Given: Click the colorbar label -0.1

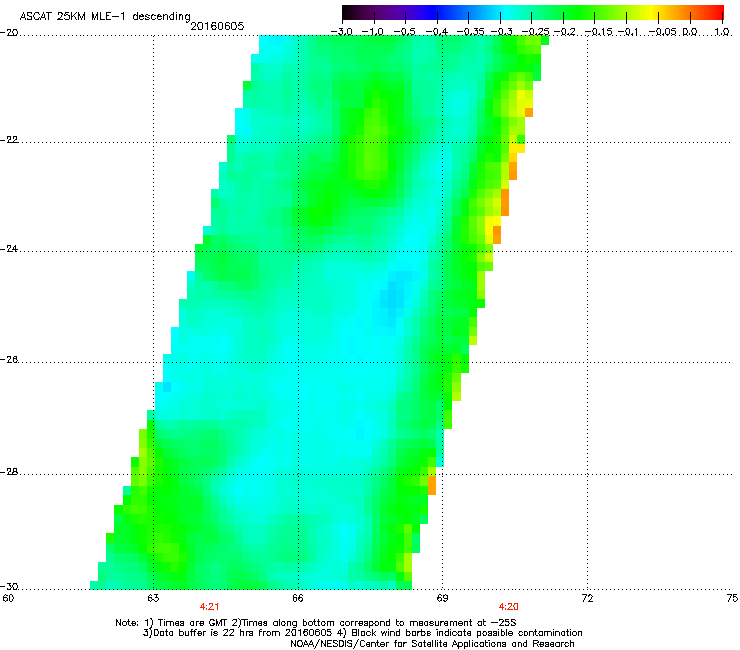Looking at the screenshot, I should [x=627, y=32].
